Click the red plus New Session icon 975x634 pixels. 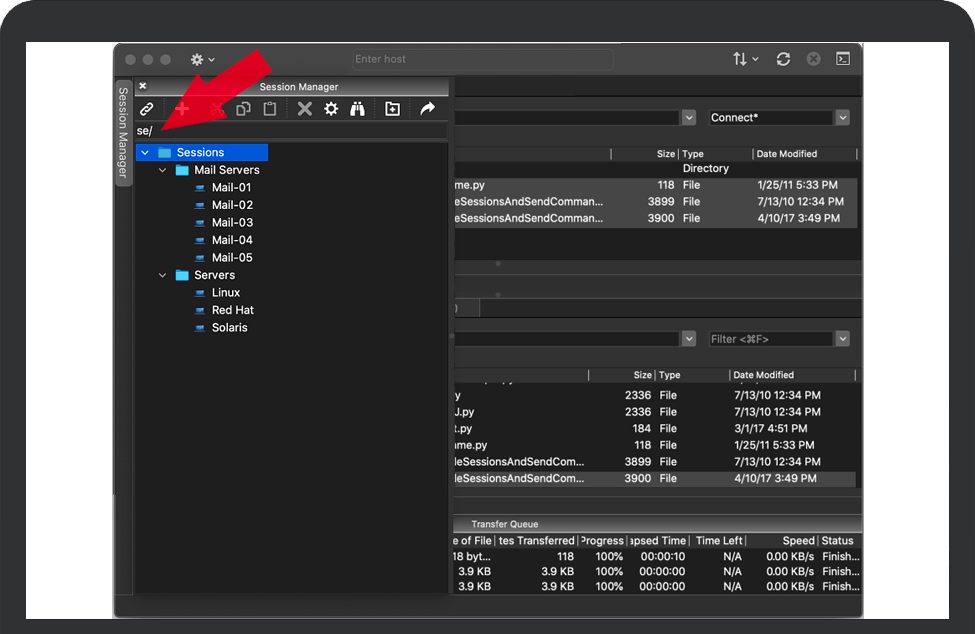(181, 109)
